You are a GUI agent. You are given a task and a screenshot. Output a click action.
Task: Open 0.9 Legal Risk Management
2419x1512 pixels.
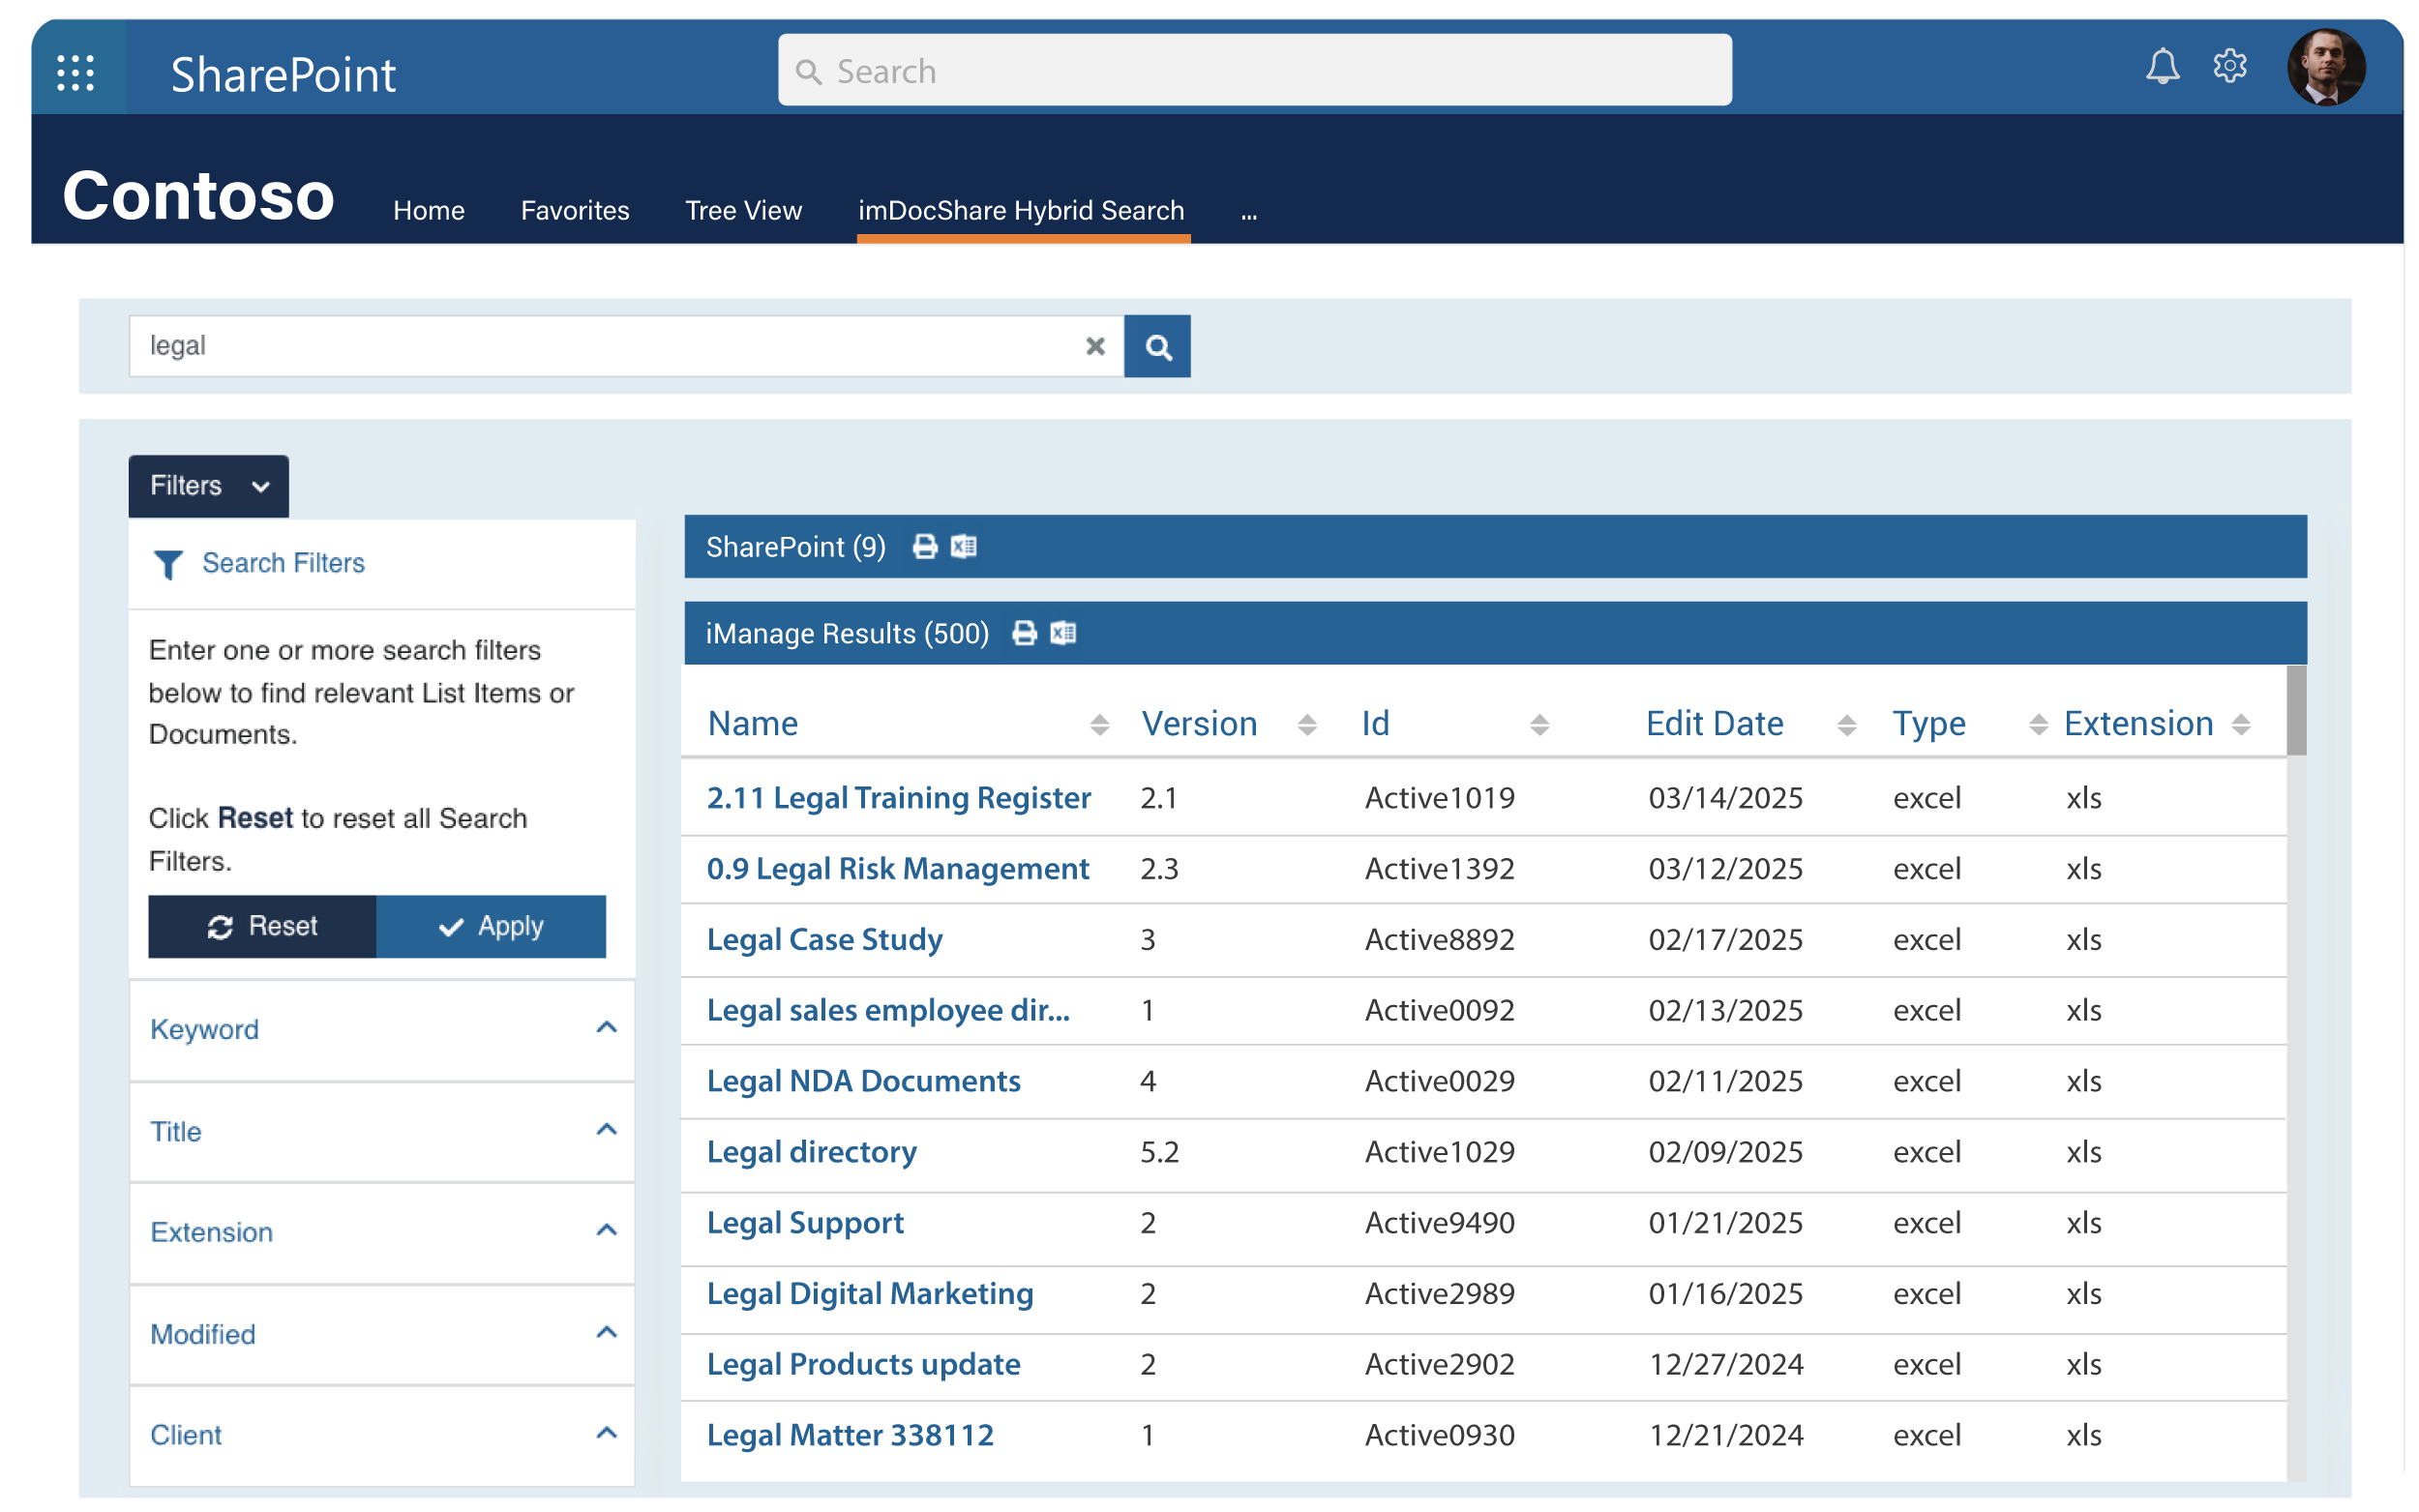897,869
